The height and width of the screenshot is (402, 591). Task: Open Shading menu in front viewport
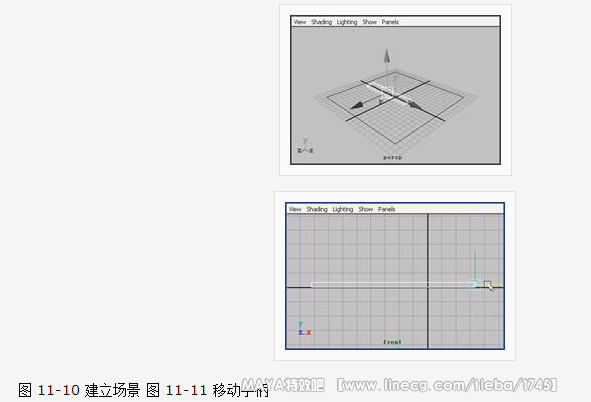(x=317, y=209)
